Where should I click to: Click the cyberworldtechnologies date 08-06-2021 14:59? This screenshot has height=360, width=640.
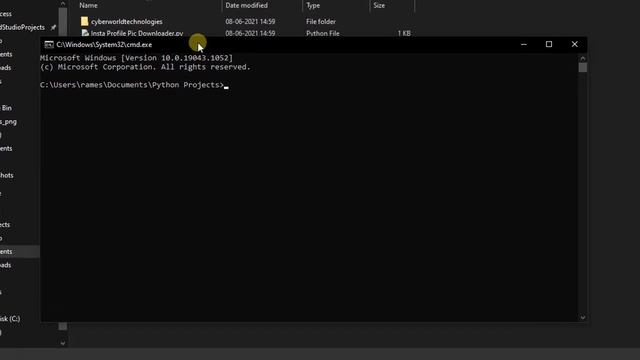250,22
